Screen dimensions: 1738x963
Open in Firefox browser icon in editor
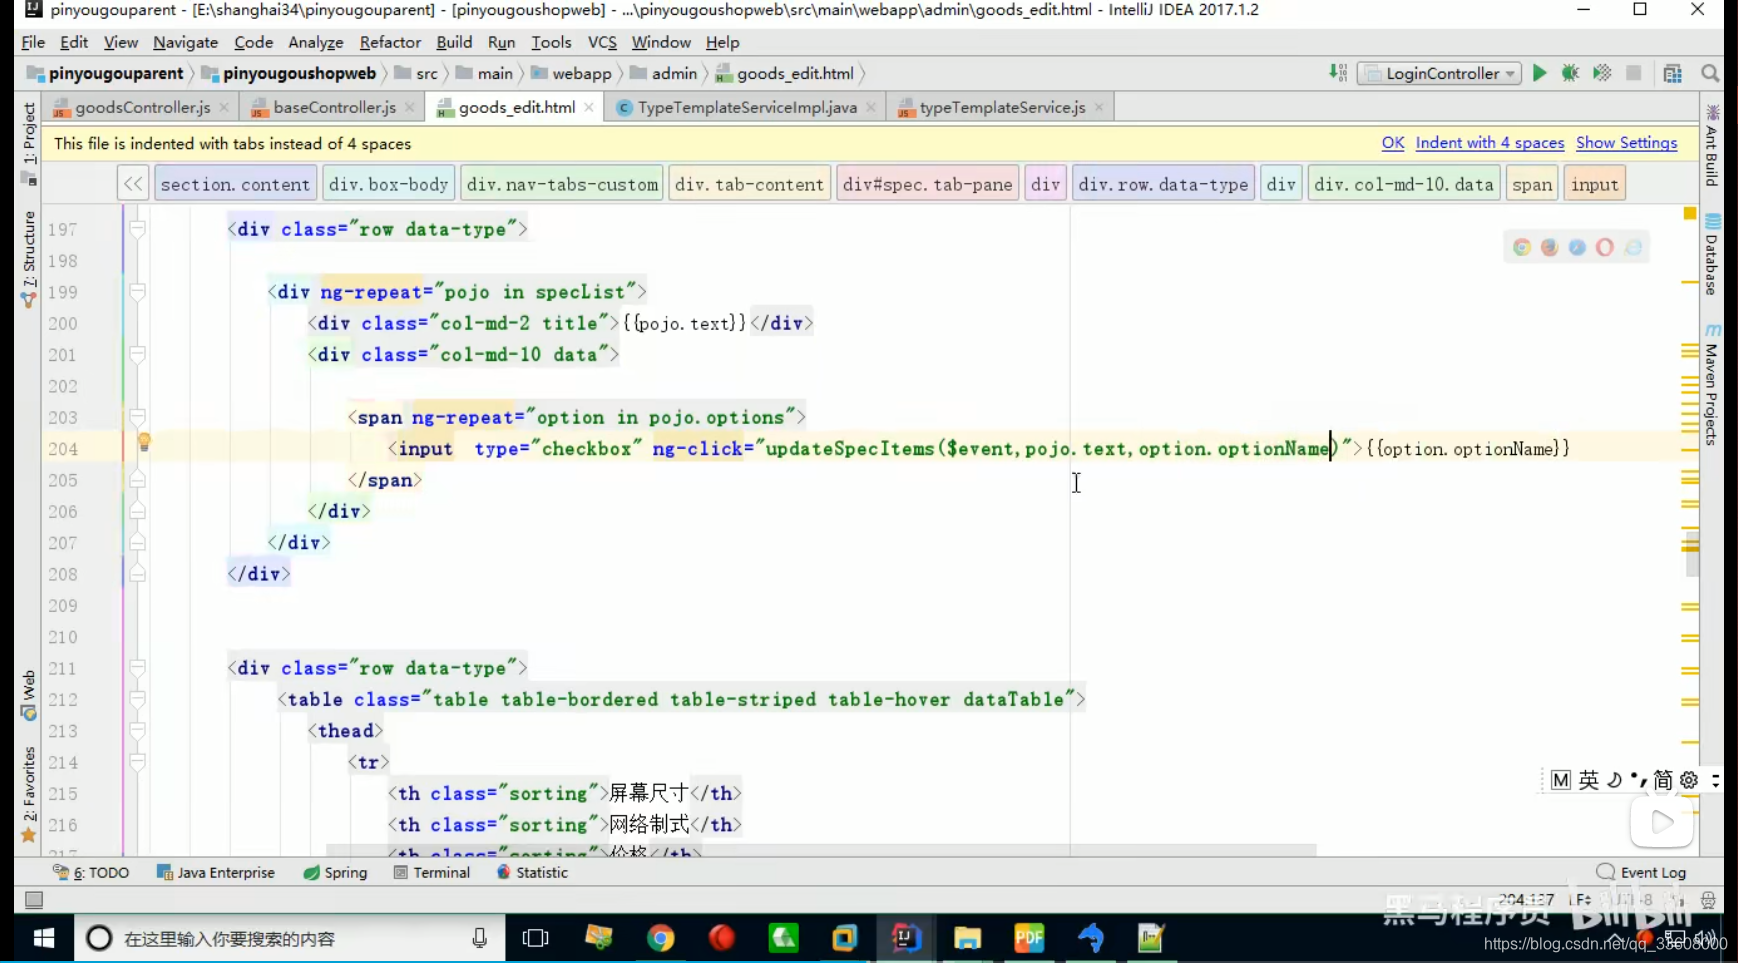pos(1549,247)
